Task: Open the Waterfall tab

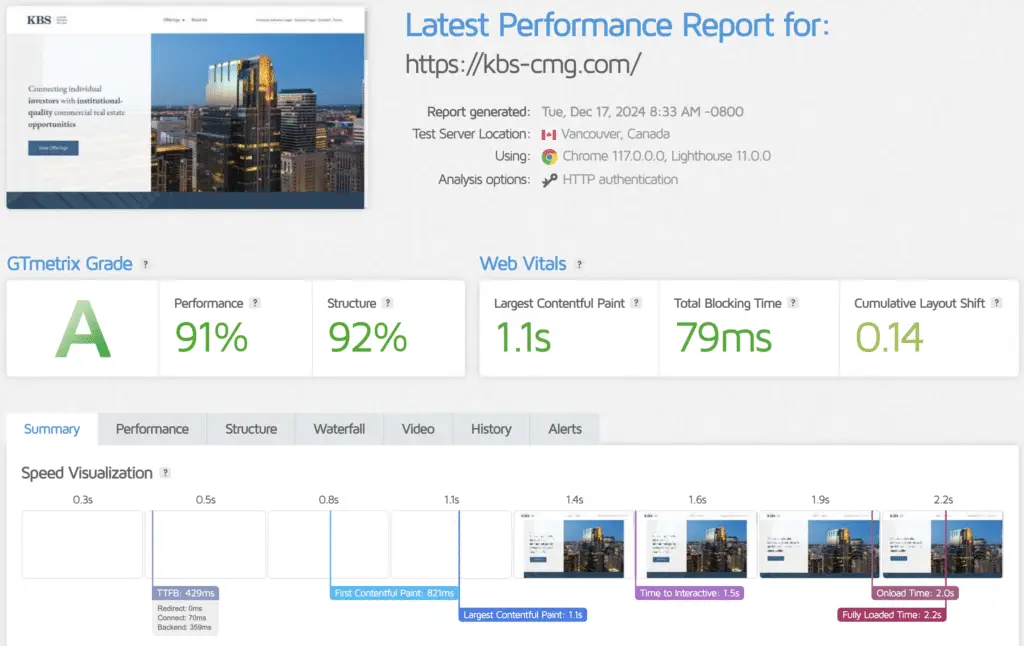Action: [339, 429]
